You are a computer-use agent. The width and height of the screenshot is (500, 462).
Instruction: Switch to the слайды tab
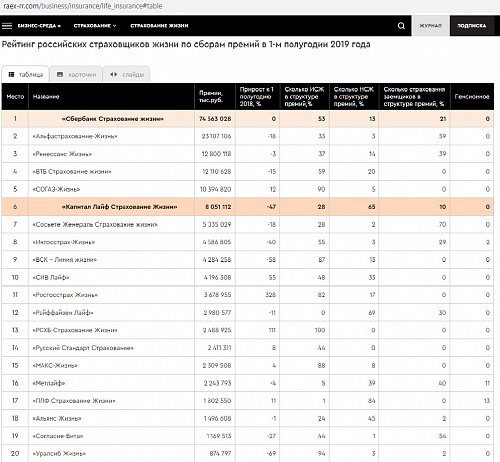click(x=127, y=74)
